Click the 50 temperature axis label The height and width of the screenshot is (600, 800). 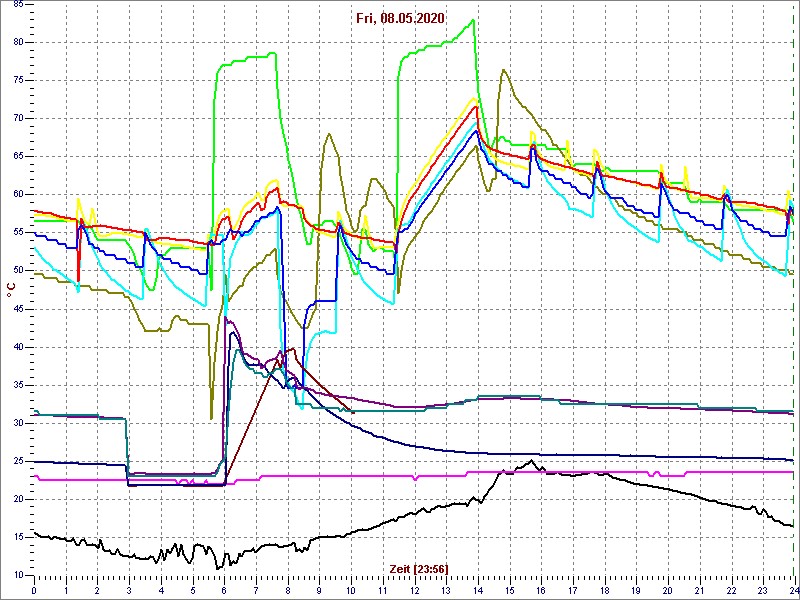point(17,271)
